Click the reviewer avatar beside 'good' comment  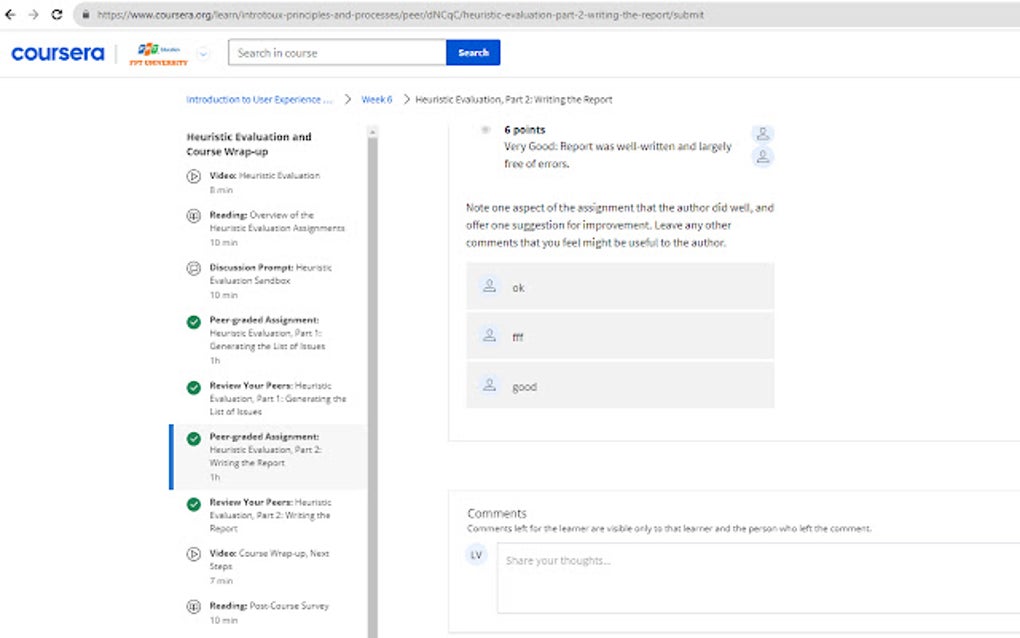tap(489, 384)
